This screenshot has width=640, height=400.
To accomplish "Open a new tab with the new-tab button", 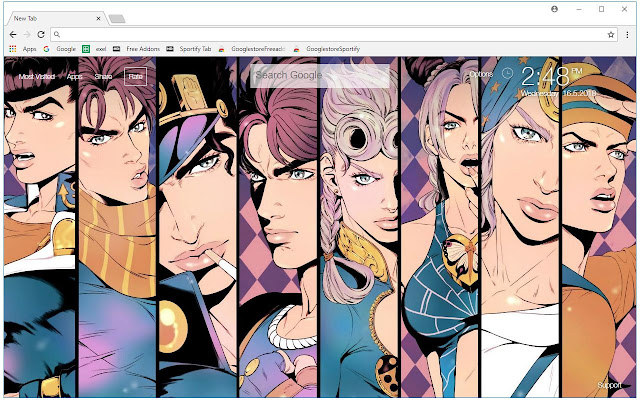I will click(117, 19).
